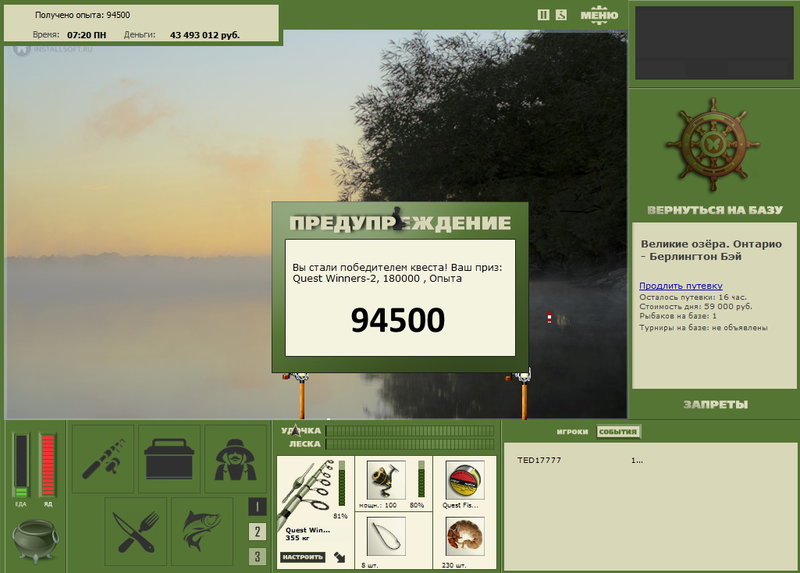This screenshot has width=800, height=573.
Task: Click ВЕРНУТЬСЯ НА БАЗУ
Action: point(714,210)
